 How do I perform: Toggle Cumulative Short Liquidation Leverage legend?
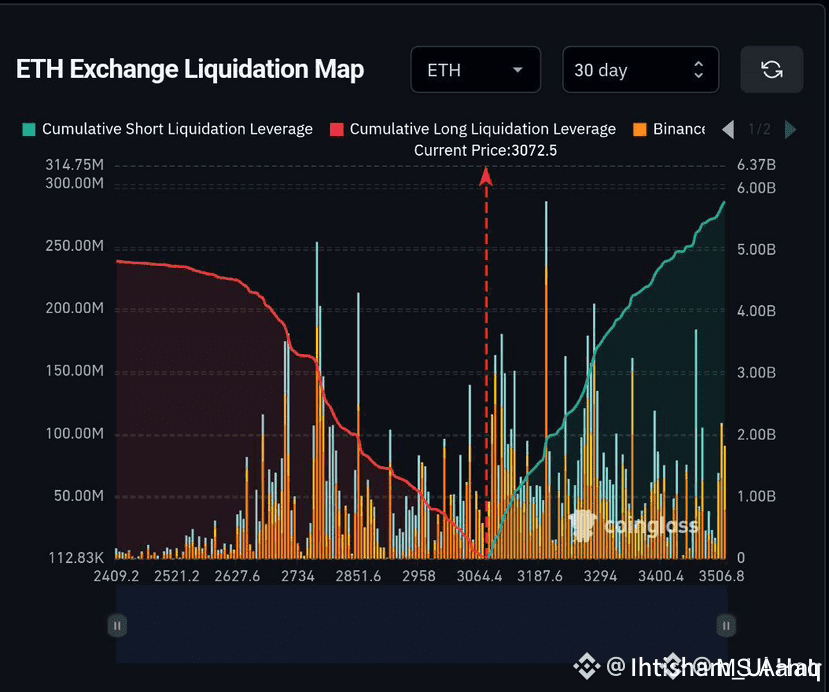coord(168,129)
